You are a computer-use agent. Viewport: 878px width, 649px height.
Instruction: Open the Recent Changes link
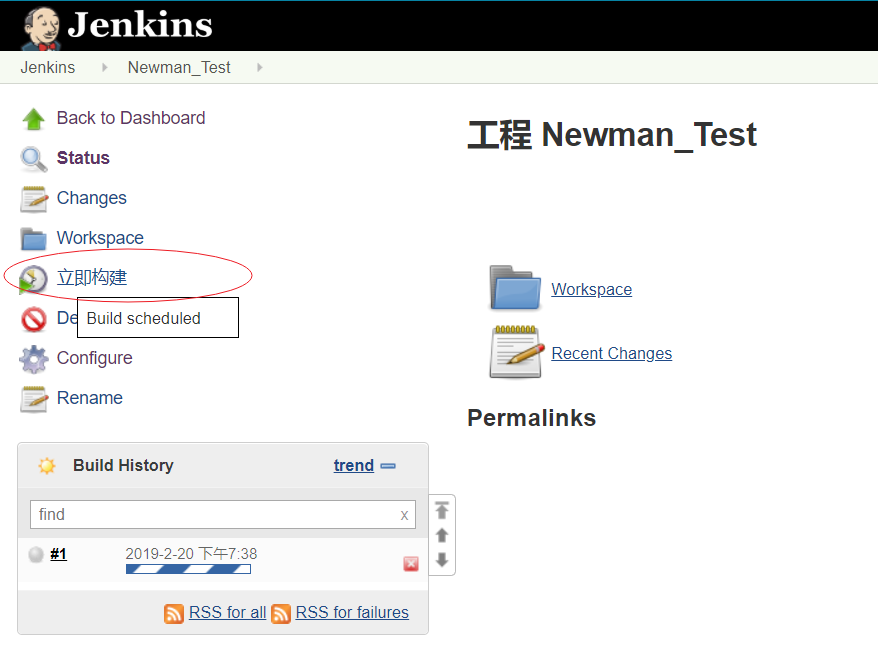click(x=611, y=353)
